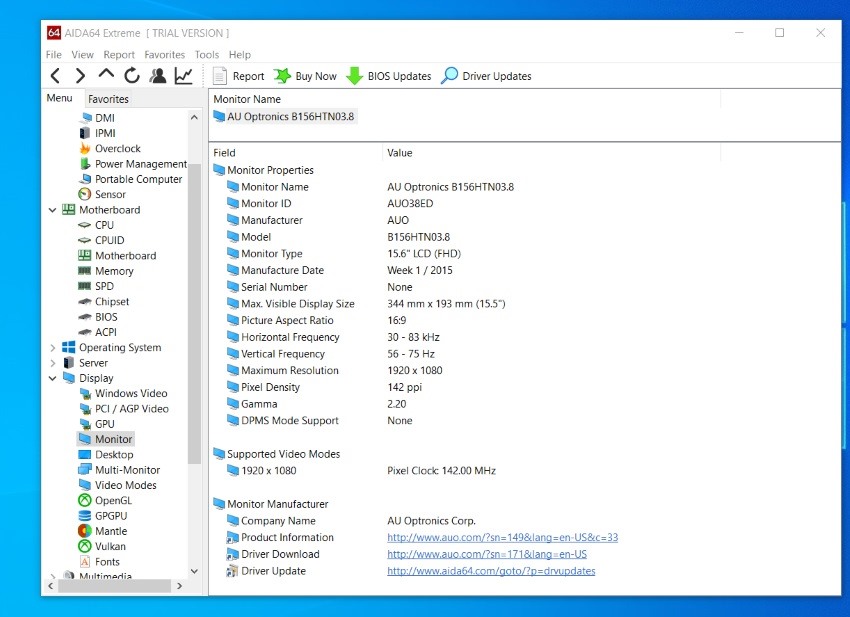Switch to the Favorites tab in the sidebar
850x617 pixels.
(108, 99)
